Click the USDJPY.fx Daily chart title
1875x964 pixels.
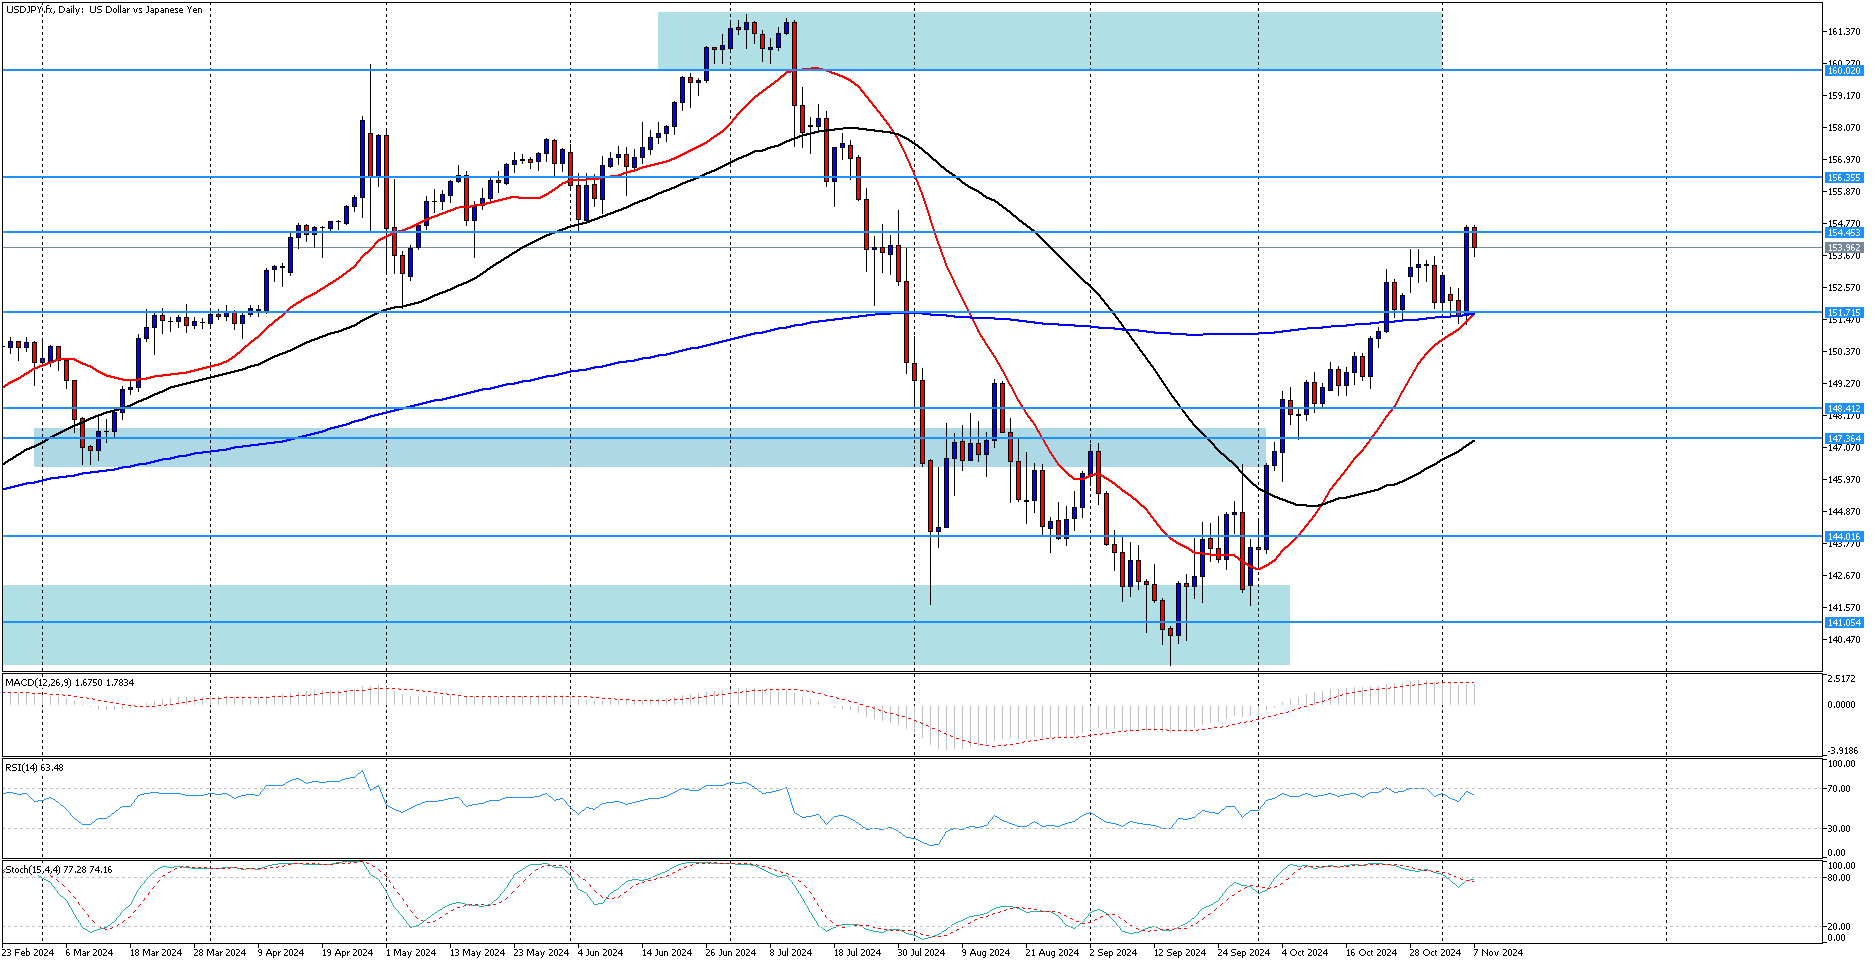tap(104, 10)
